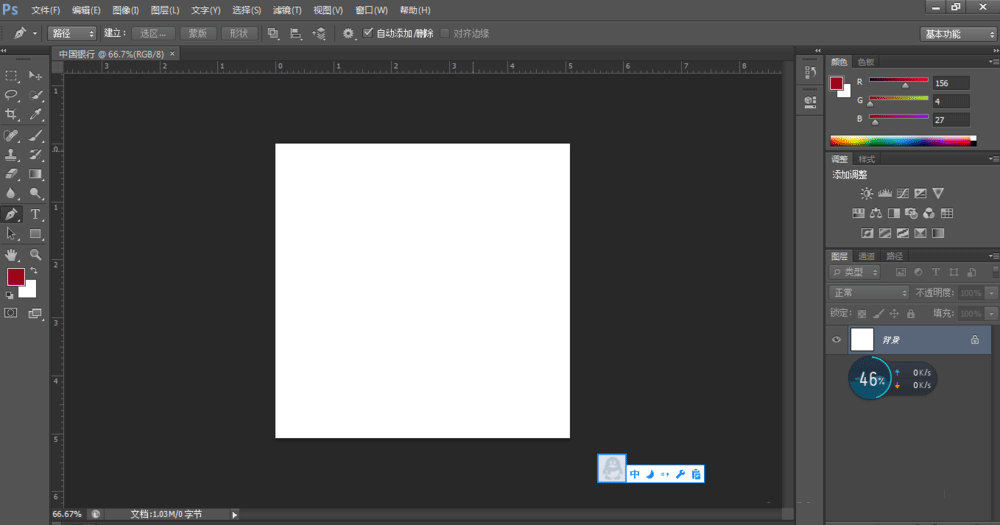This screenshot has width=1000, height=525.
Task: Select the Quick Selection tool
Action: pos(35,95)
